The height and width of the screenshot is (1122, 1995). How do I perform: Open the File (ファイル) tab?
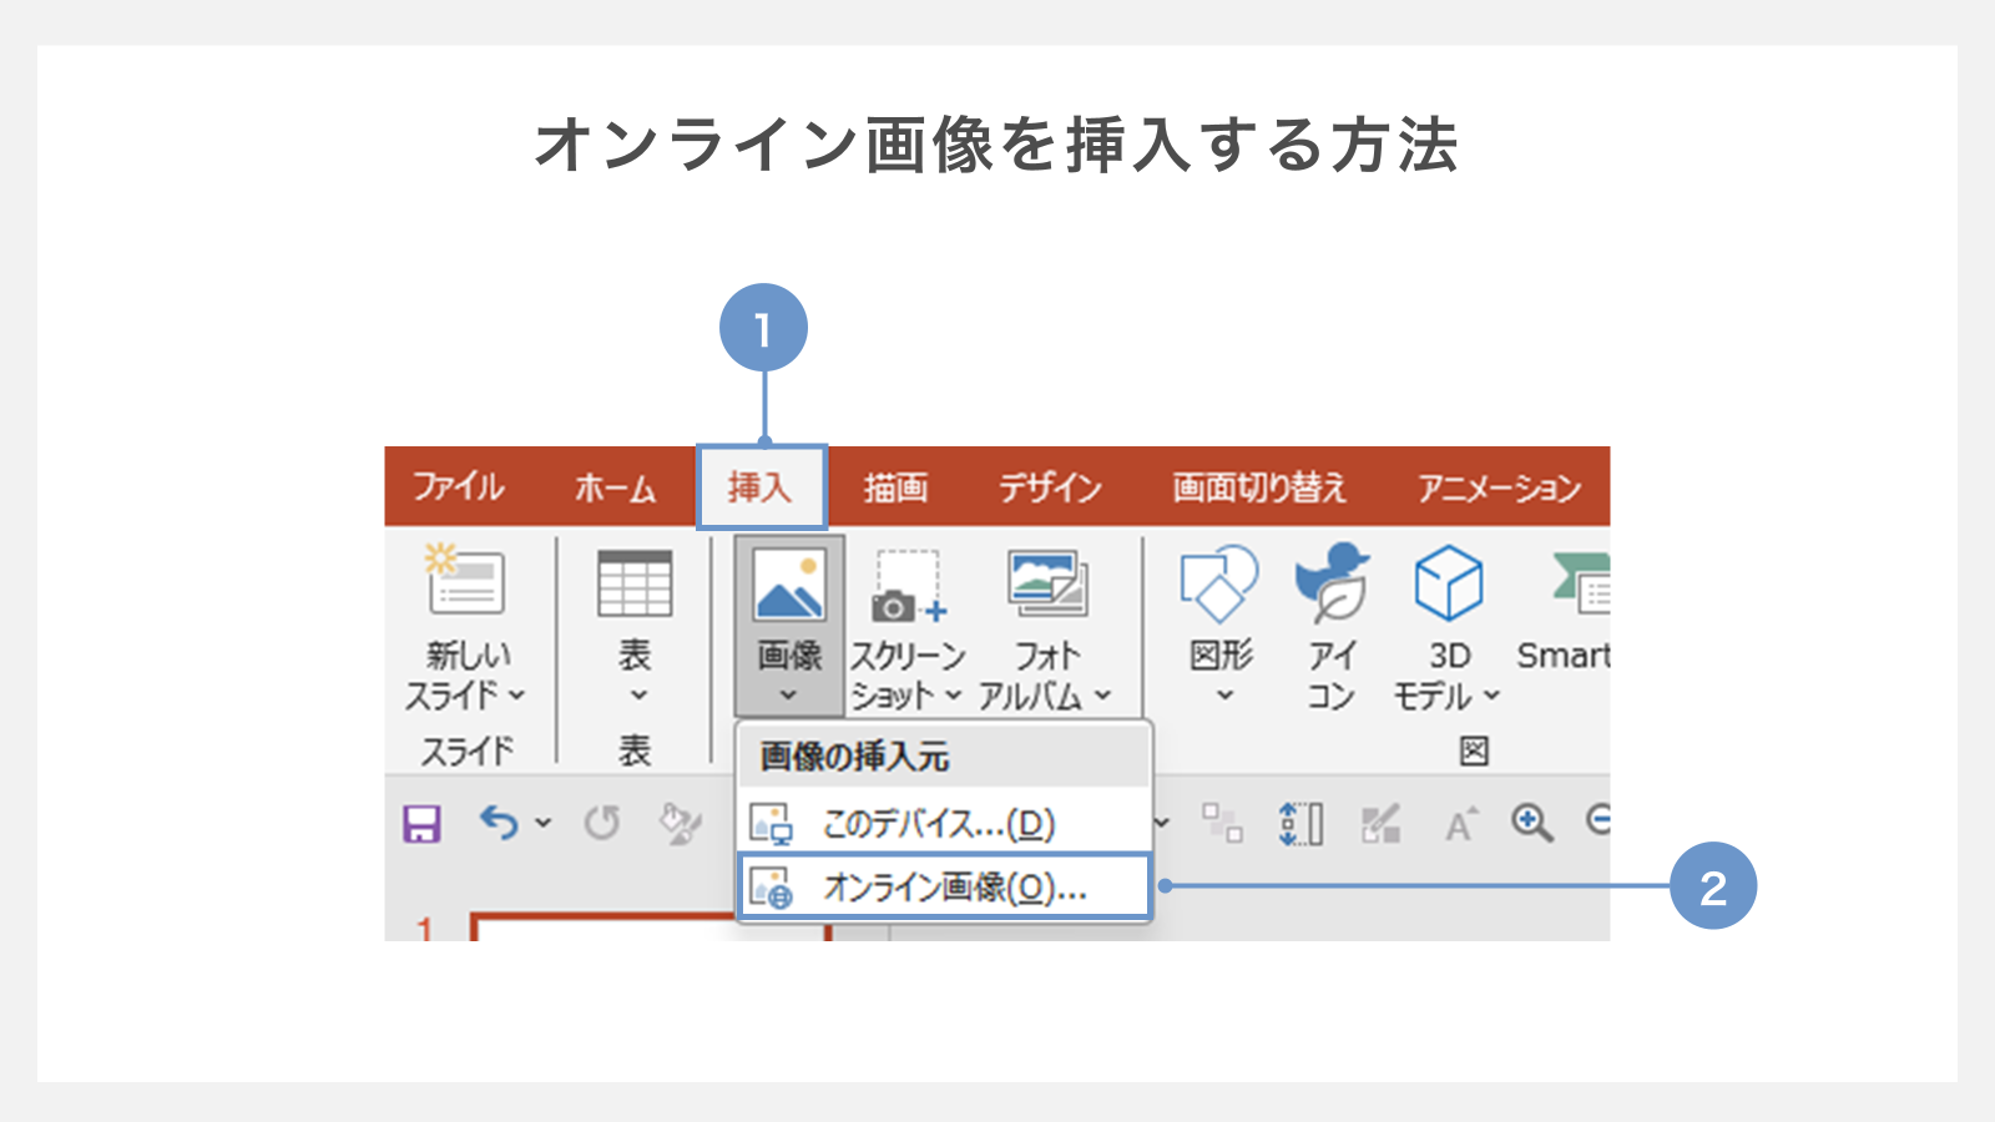pos(458,488)
